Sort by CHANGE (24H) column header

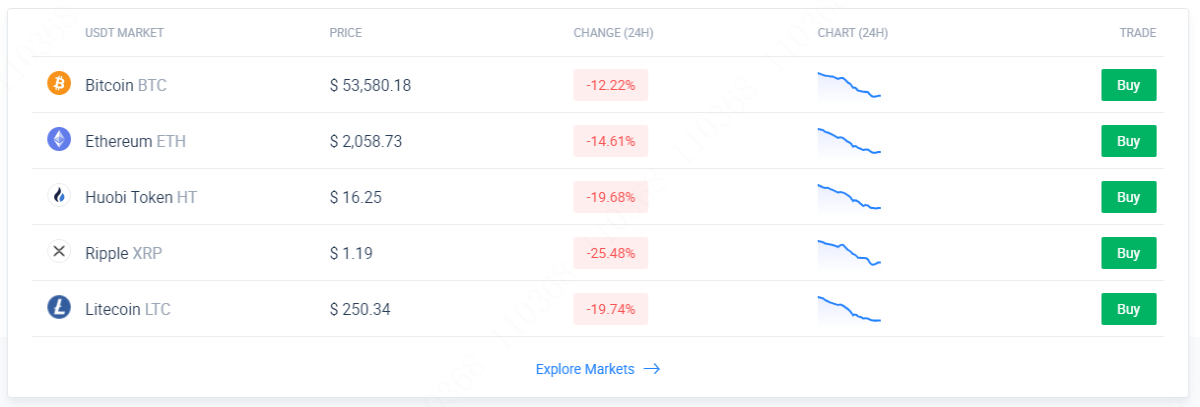pyautogui.click(x=613, y=33)
